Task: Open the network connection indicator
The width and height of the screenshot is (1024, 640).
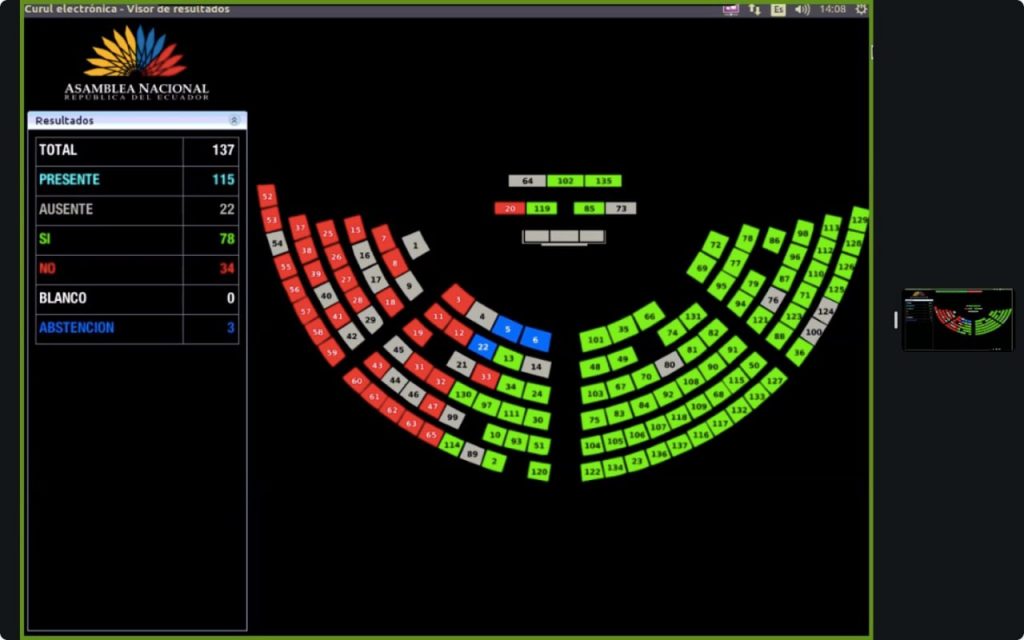Action: tap(755, 9)
